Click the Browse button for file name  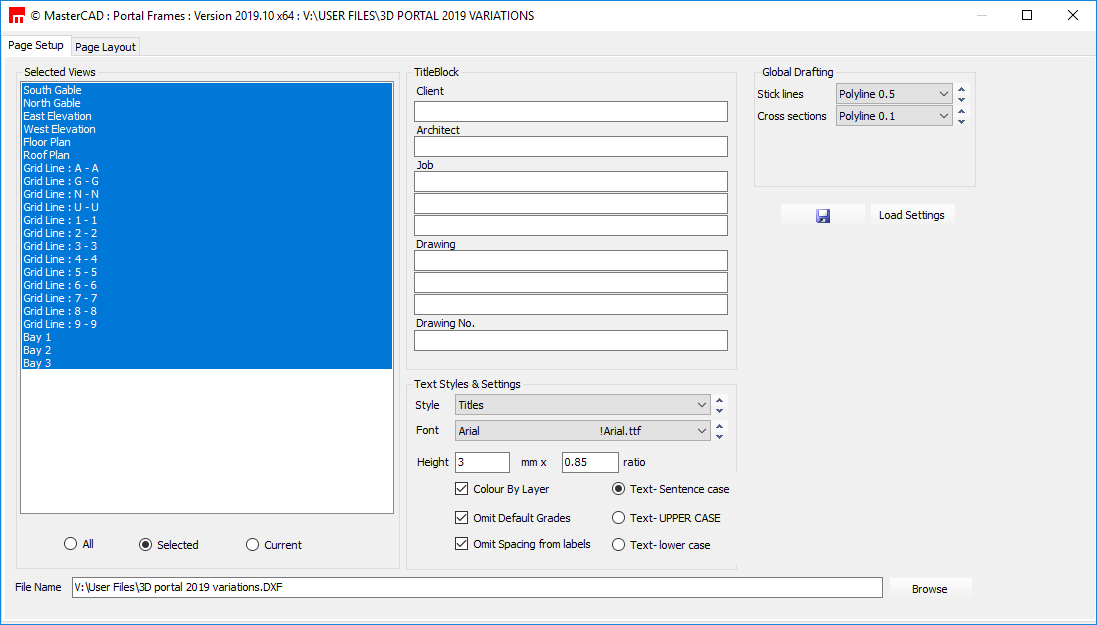coord(929,589)
